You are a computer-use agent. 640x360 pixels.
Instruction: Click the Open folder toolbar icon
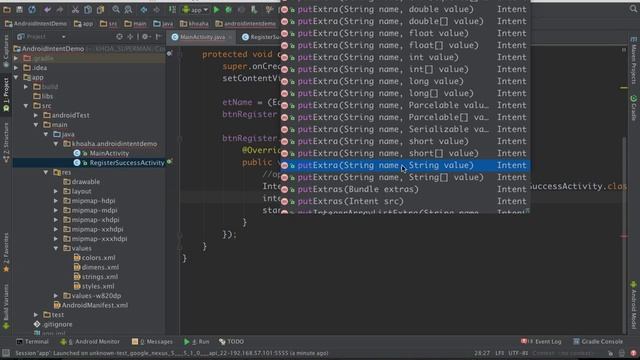coord(7,9)
